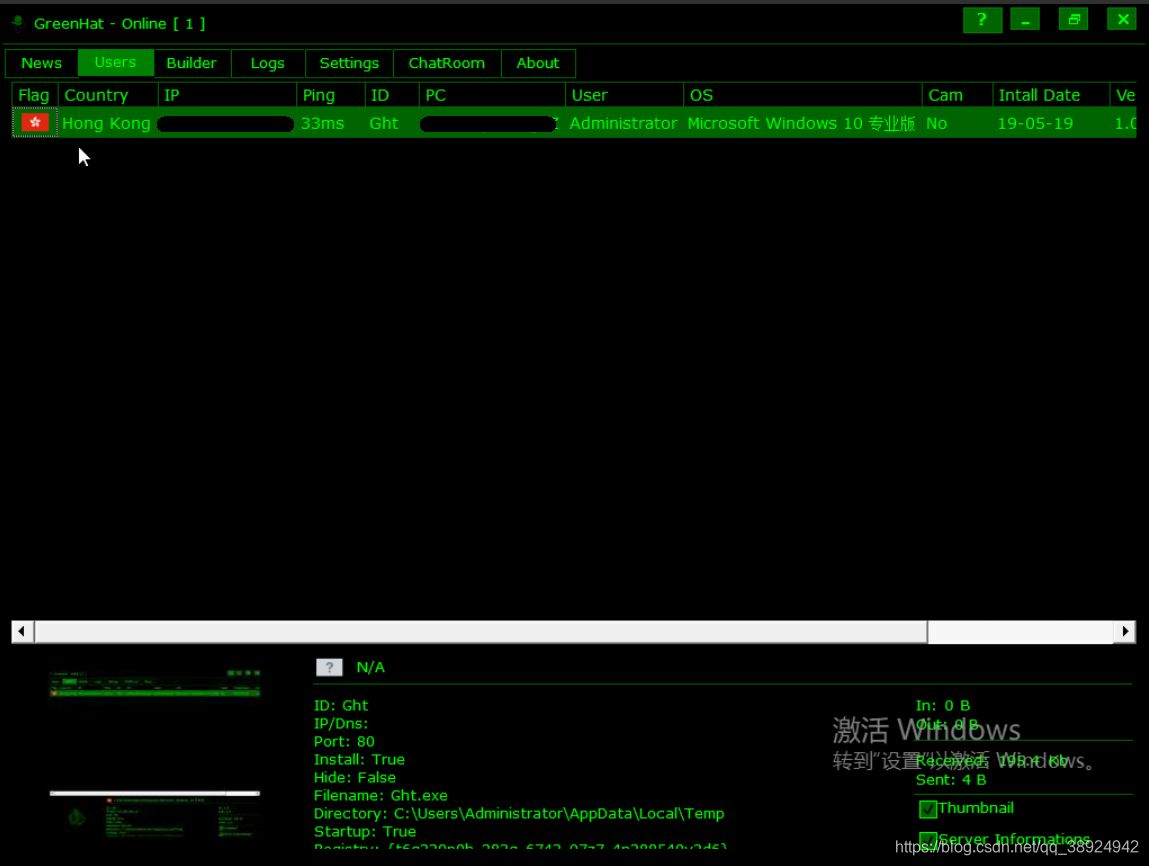The image size is (1149, 866).
Task: Toggle the Thumbnail checkbox
Action: point(928,809)
